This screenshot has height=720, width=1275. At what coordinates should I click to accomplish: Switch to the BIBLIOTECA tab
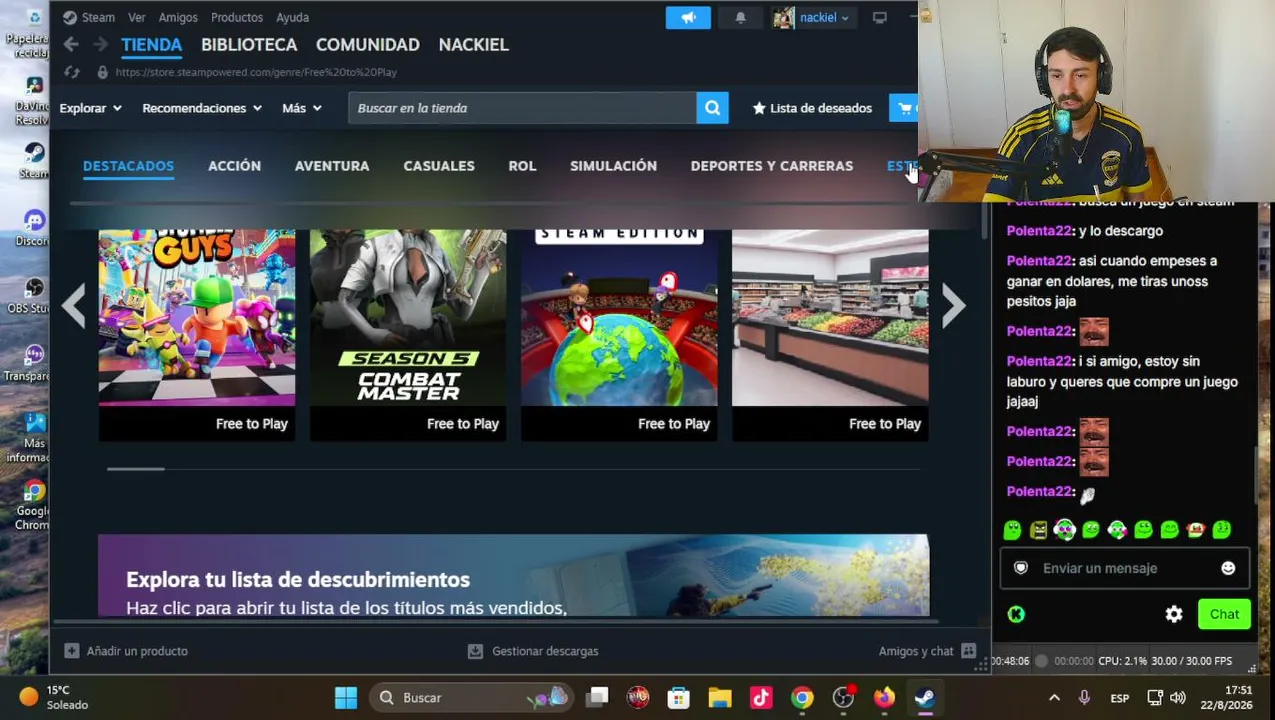point(249,45)
